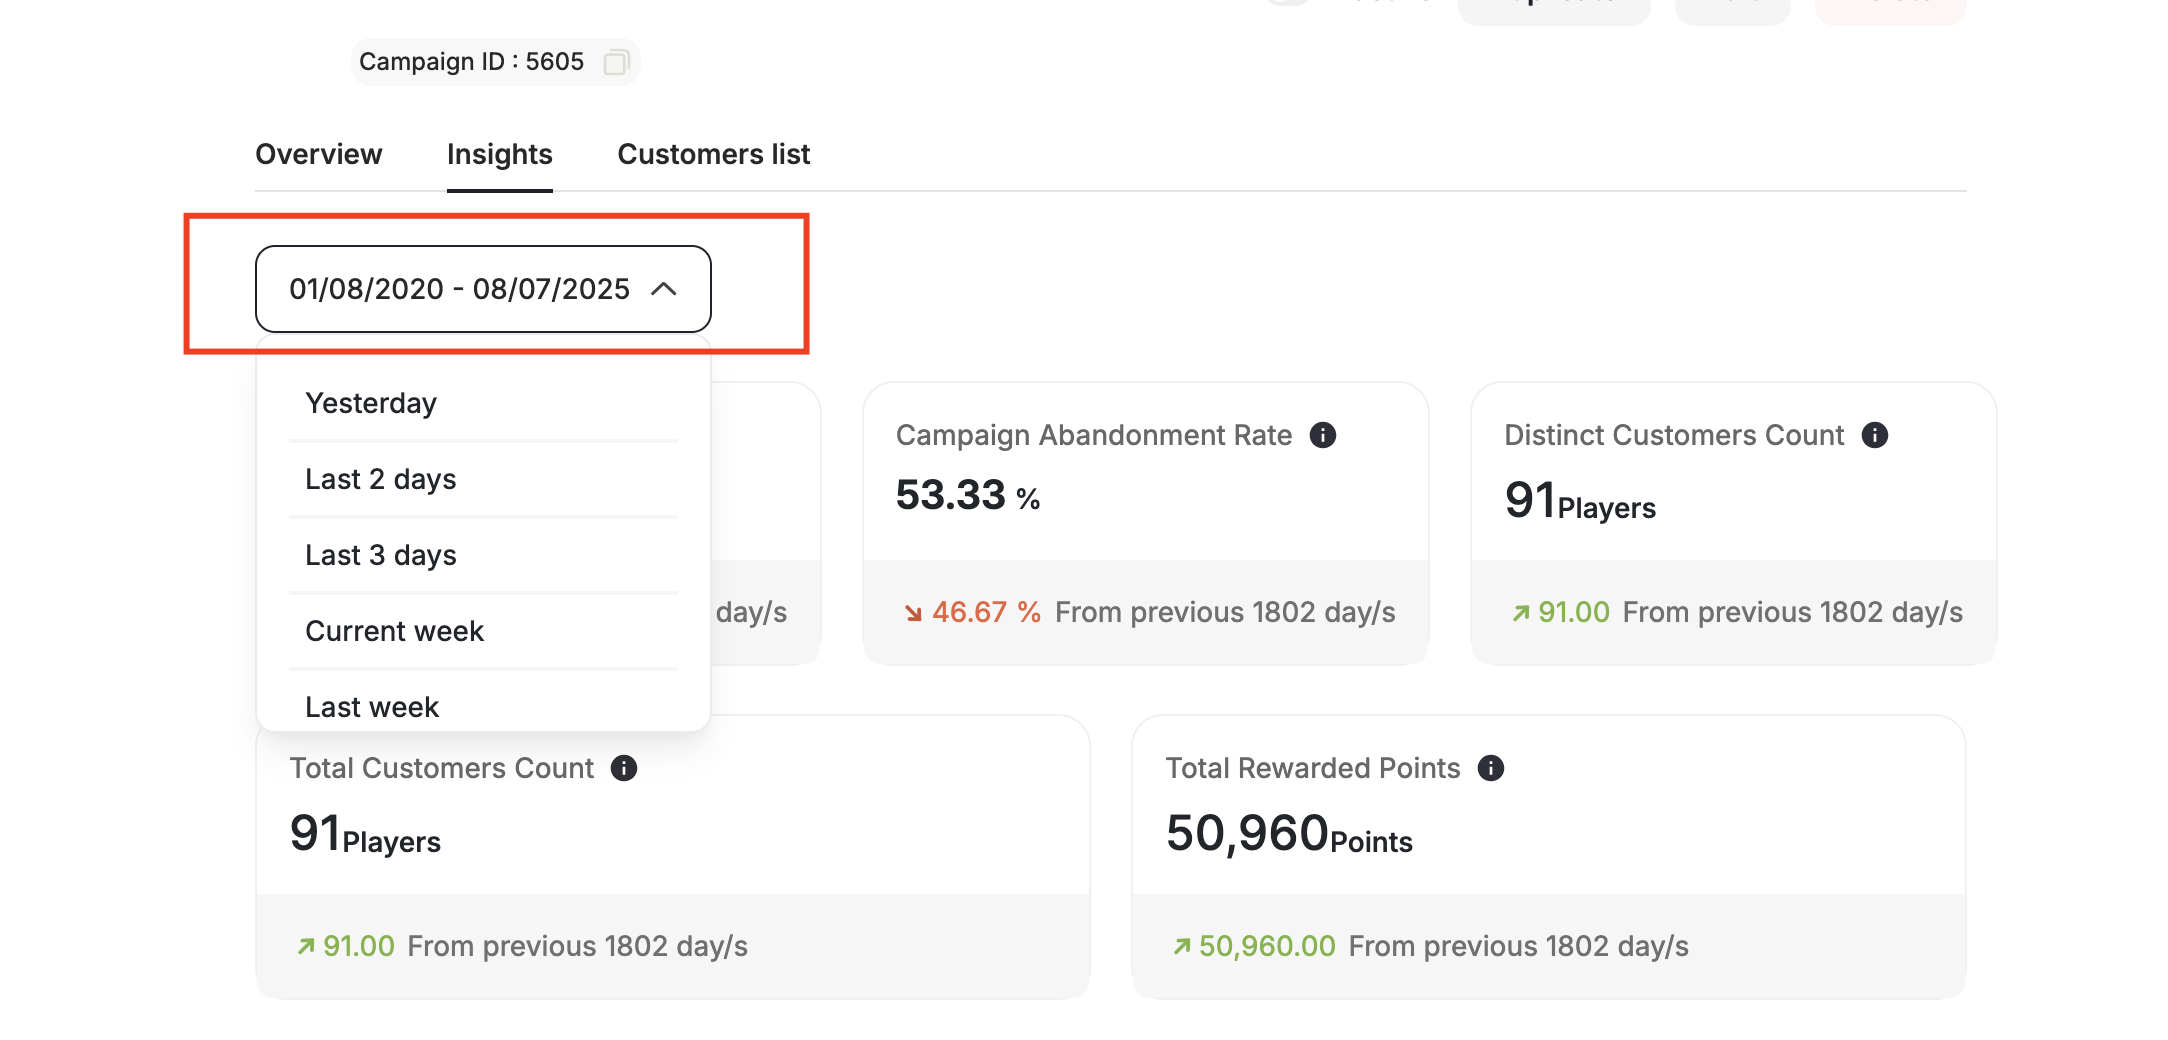
Task: Collapse the date range dropdown via its chevron
Action: (x=664, y=289)
